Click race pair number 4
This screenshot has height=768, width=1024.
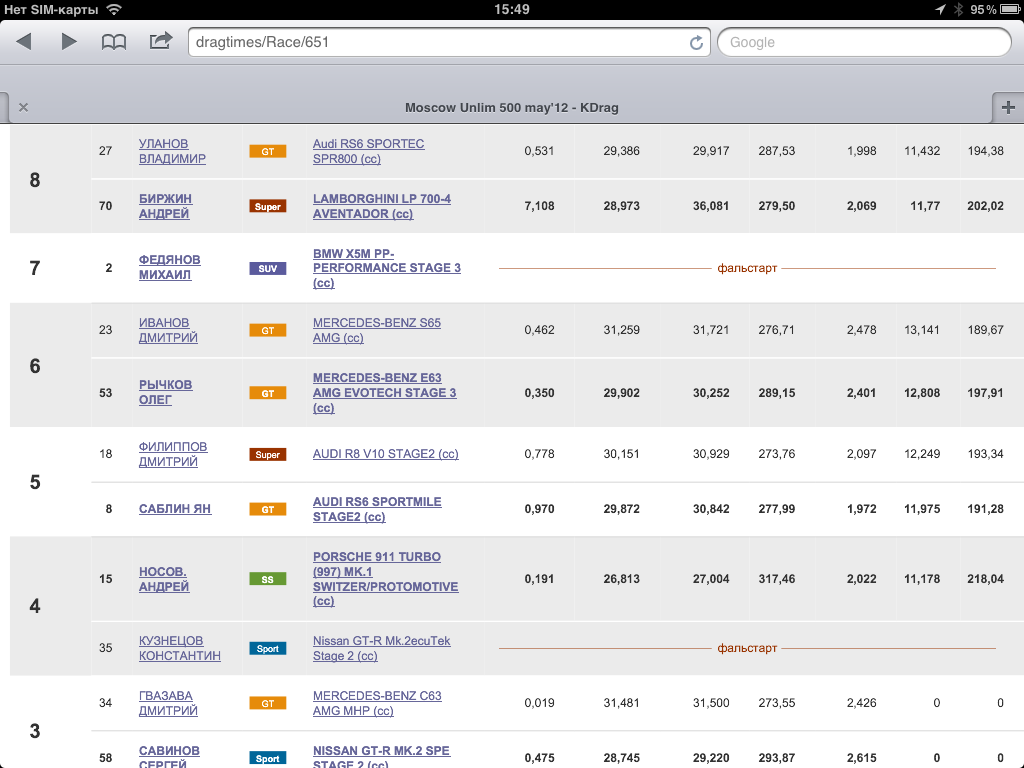35,606
